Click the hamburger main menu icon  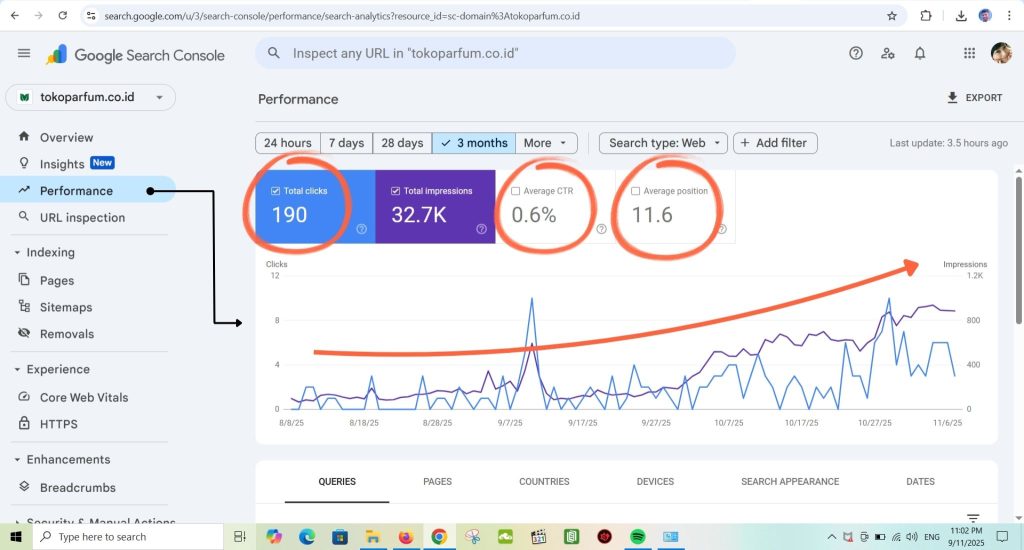[x=24, y=54]
